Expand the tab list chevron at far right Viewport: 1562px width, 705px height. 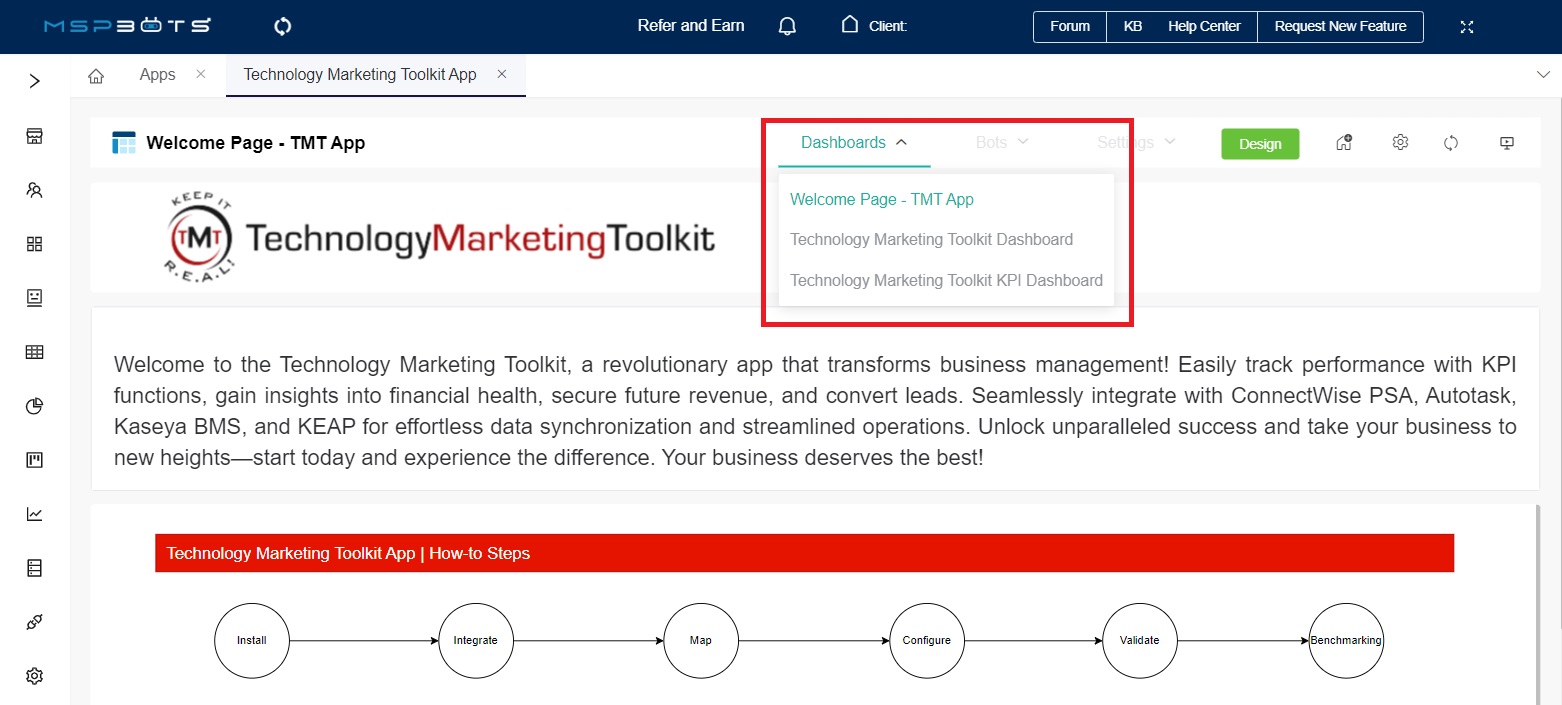tap(1541, 75)
